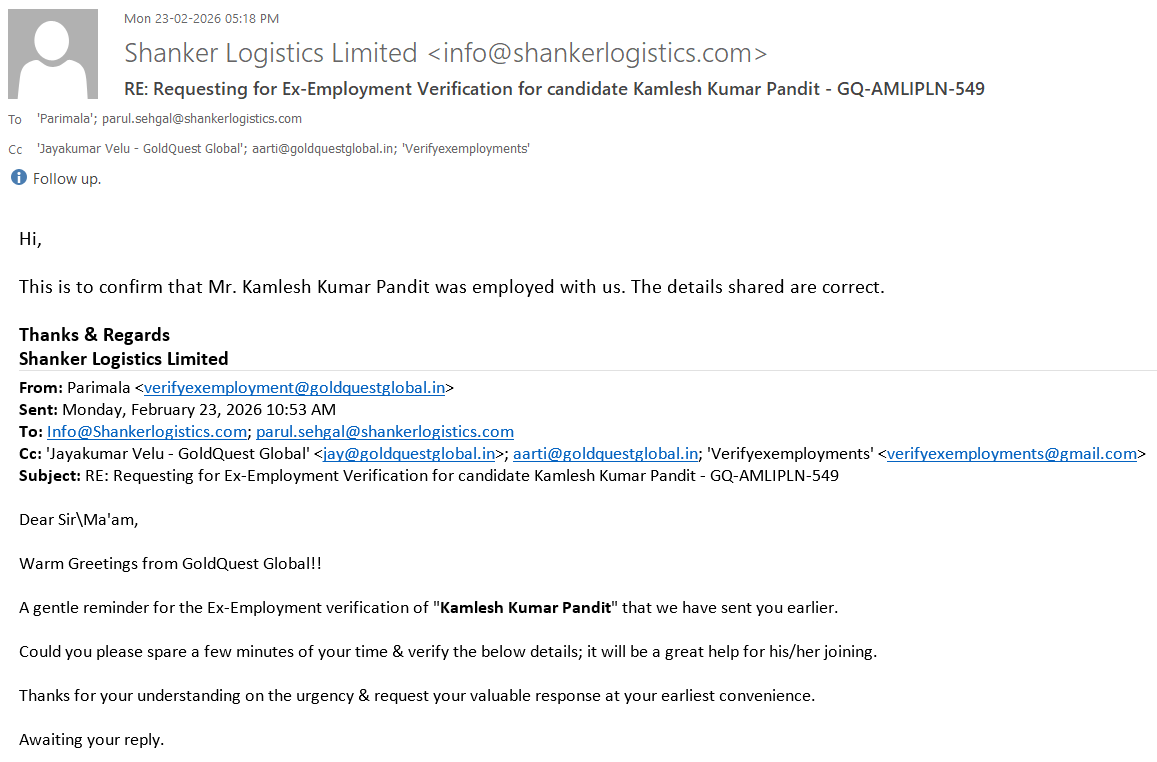Click the received date and time stamp
Screen dimensions: 1157x762
[x=201, y=18]
